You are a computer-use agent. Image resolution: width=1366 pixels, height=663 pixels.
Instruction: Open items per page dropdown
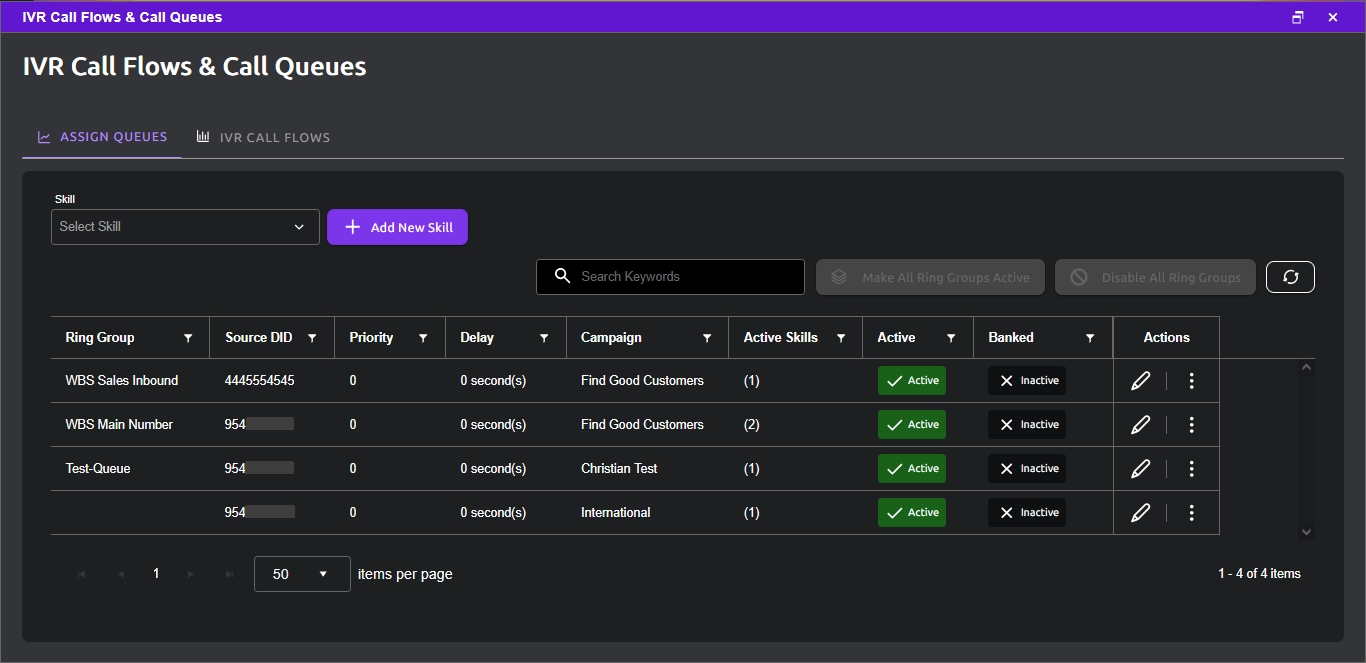tap(302, 574)
